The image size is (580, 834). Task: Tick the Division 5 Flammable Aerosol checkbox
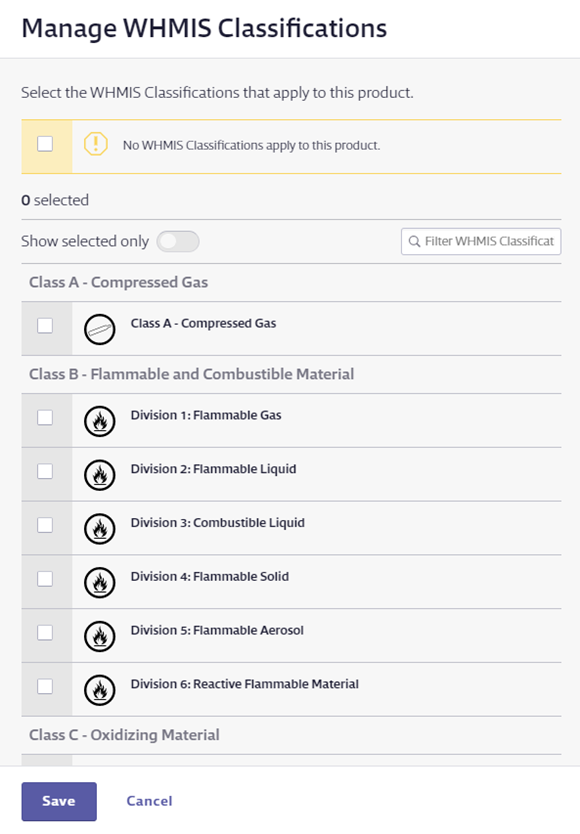[x=45, y=632]
